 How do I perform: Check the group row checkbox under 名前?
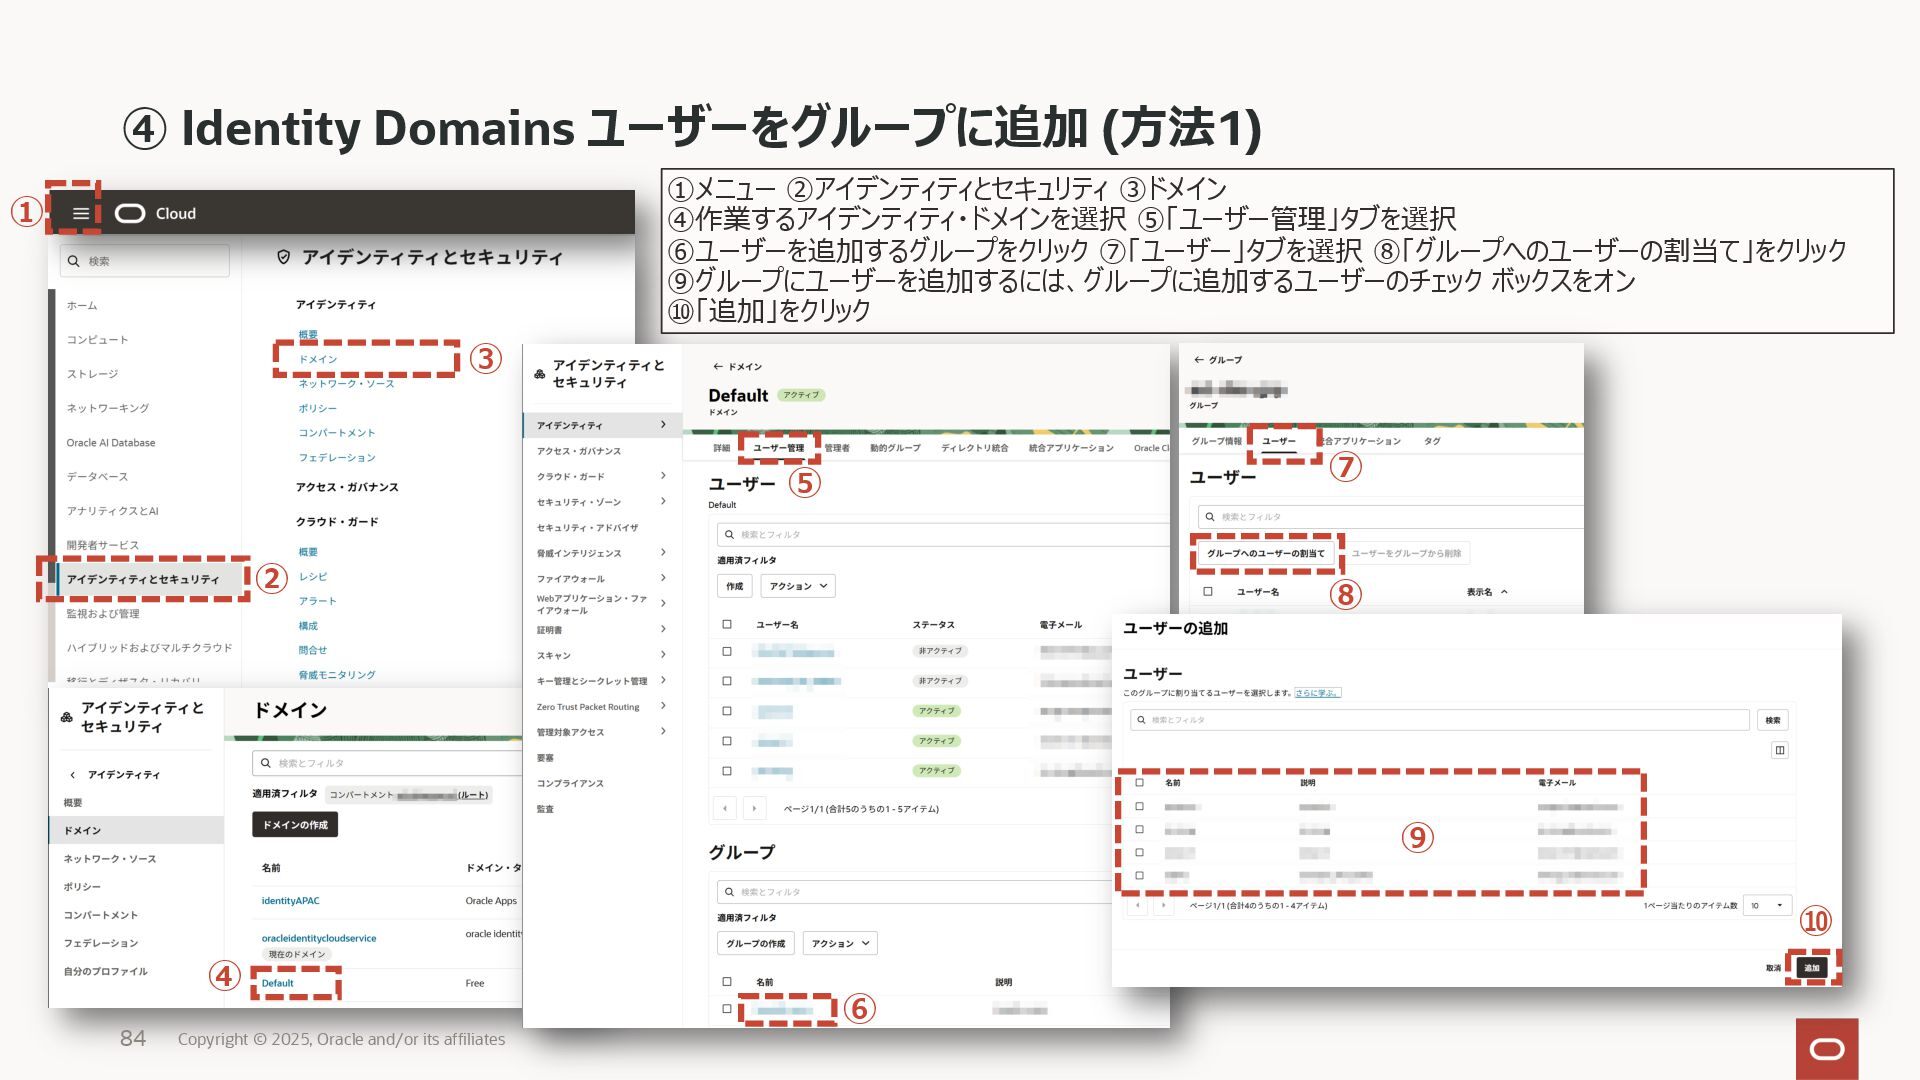(x=727, y=1009)
